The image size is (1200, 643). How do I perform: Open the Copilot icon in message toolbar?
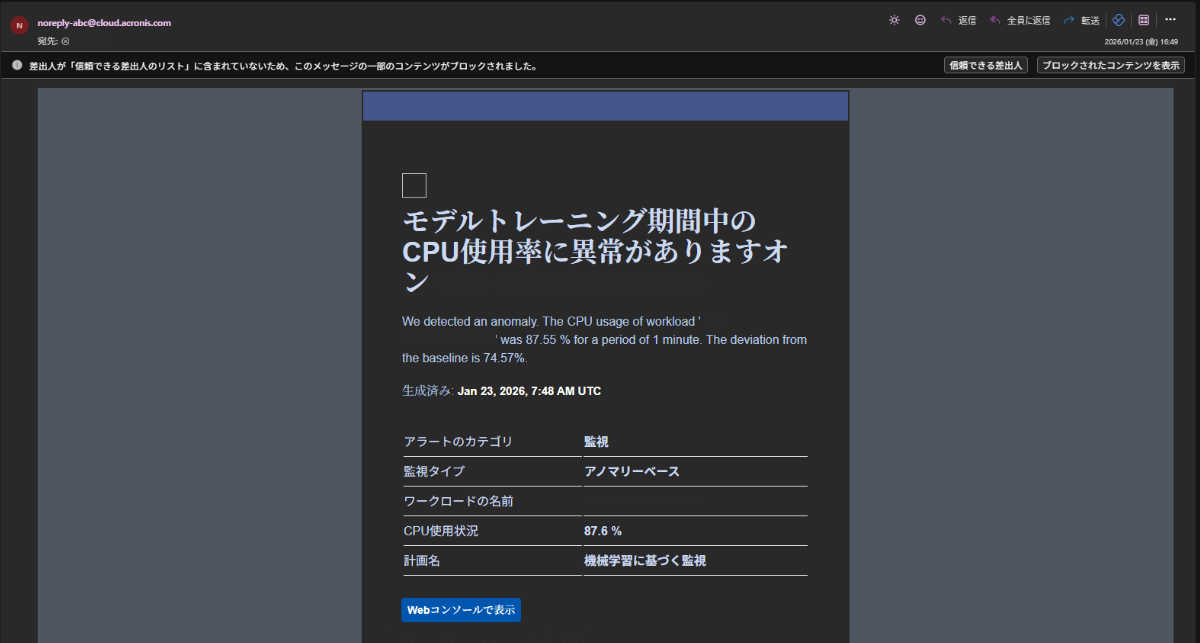[x=1119, y=20]
